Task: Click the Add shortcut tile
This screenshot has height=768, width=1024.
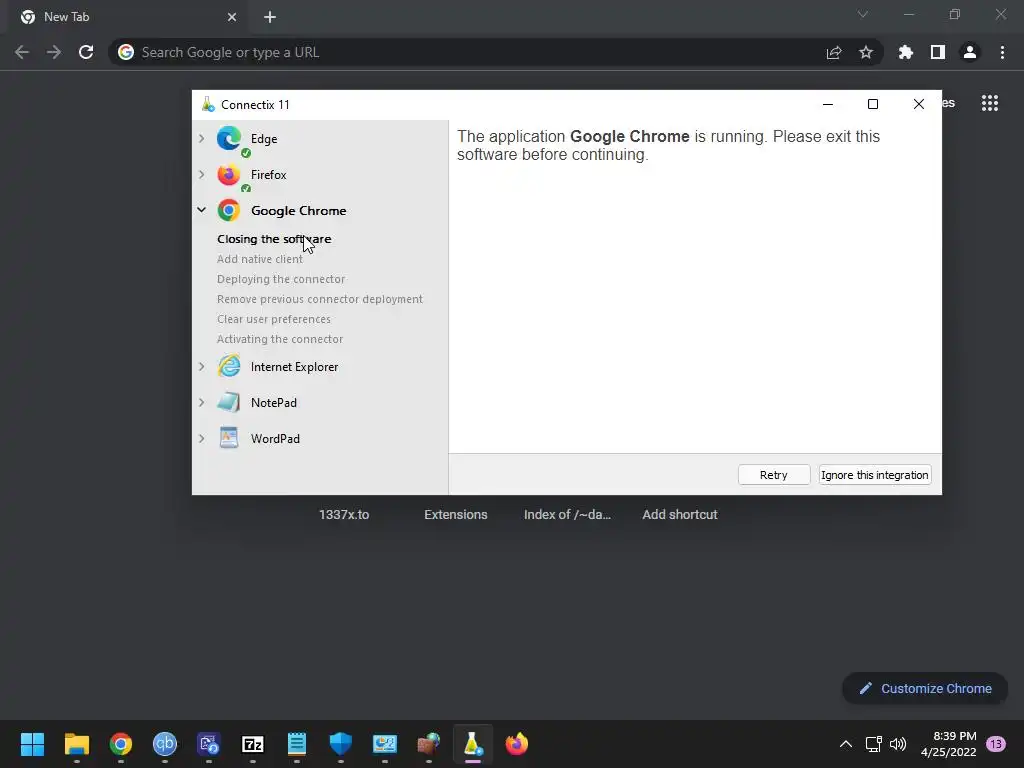Action: [680, 515]
